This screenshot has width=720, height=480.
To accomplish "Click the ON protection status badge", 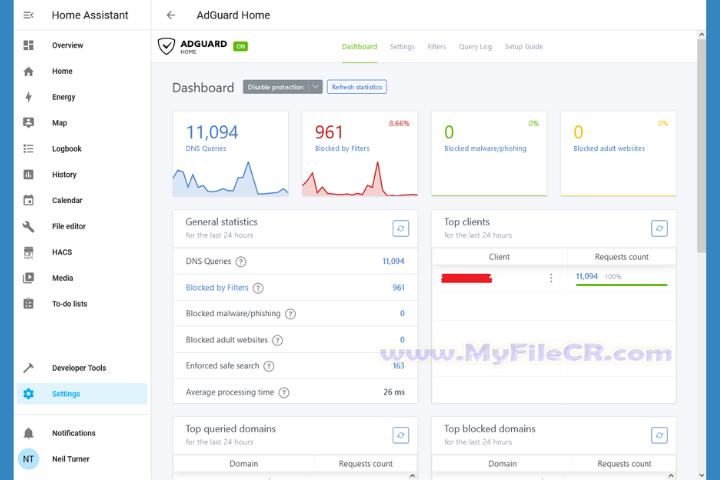I will pos(240,46).
